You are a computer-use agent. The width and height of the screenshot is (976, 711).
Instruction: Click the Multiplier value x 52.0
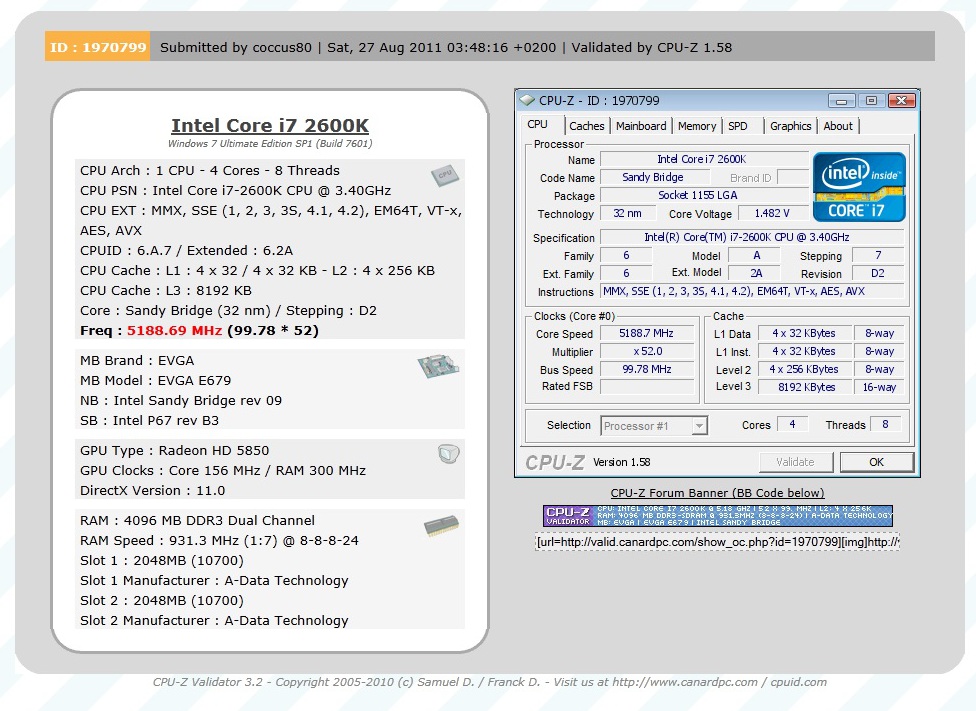(x=646, y=352)
